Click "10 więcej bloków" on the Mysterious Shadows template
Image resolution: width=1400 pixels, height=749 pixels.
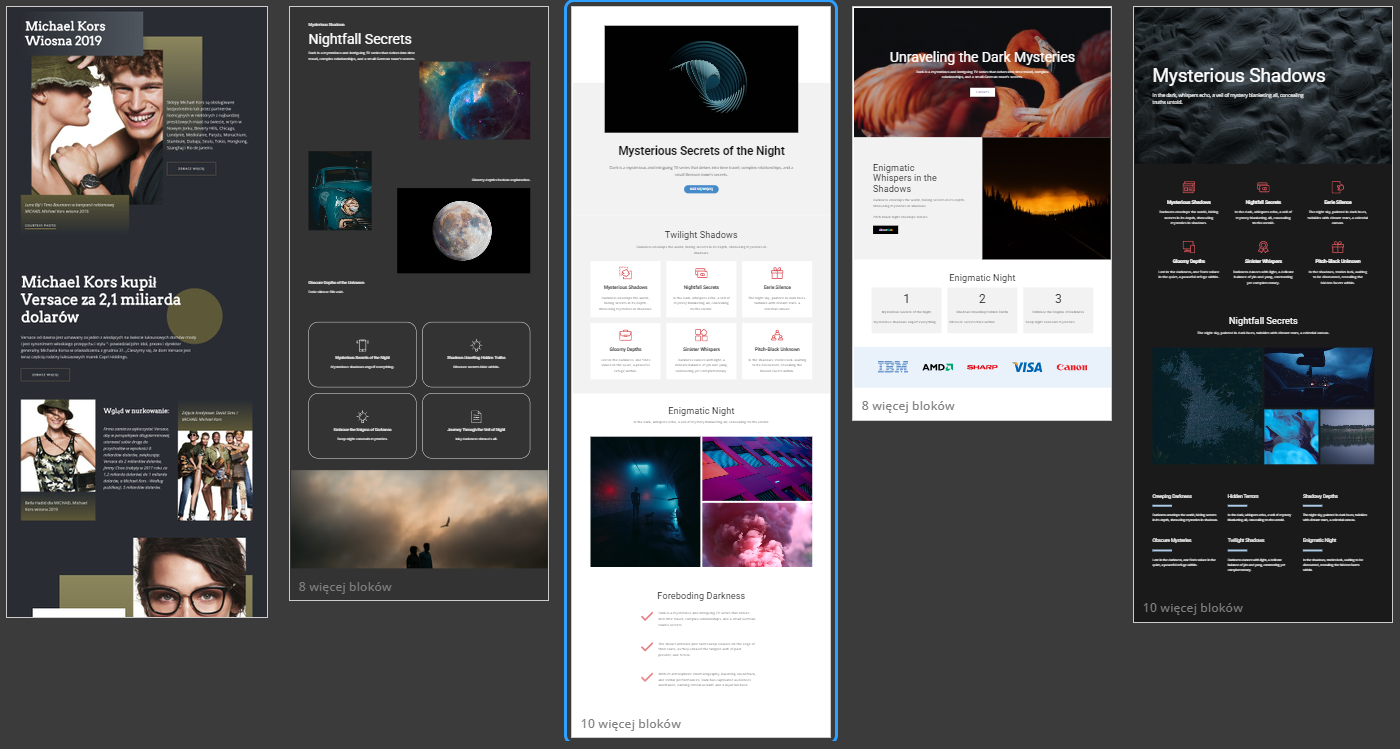(x=1192, y=607)
